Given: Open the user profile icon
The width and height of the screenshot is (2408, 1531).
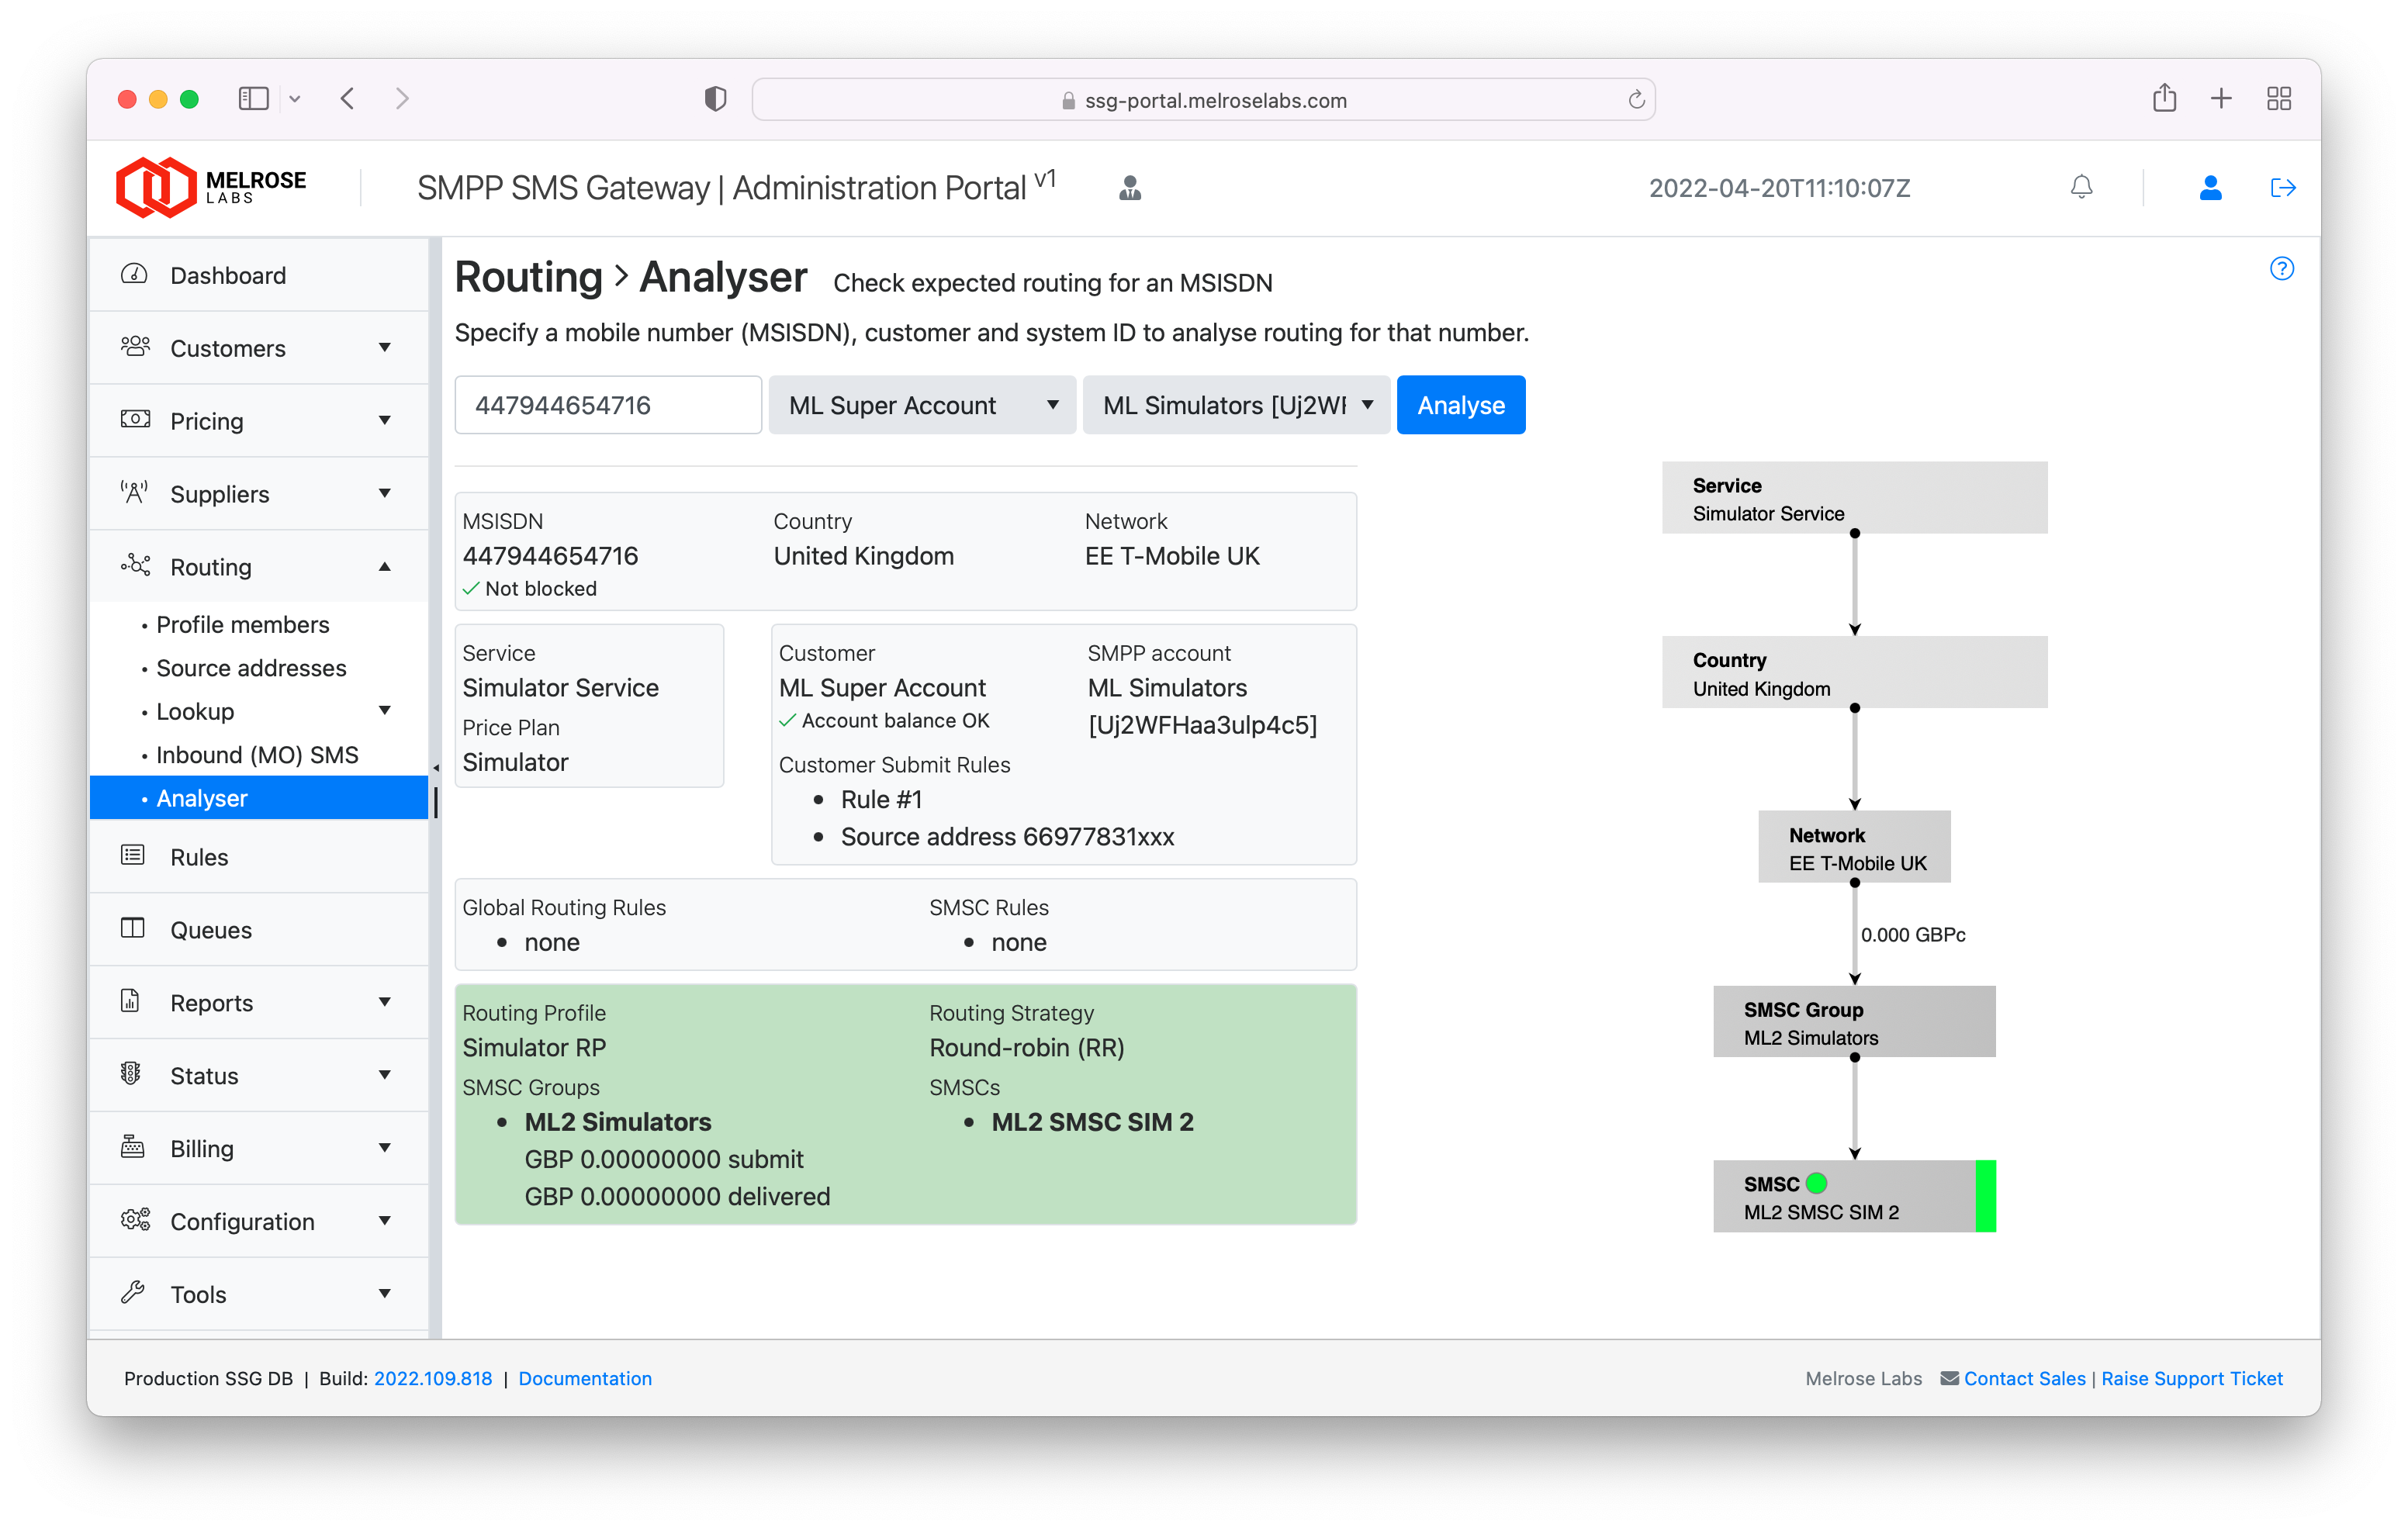Looking at the screenshot, I should click(x=2210, y=187).
